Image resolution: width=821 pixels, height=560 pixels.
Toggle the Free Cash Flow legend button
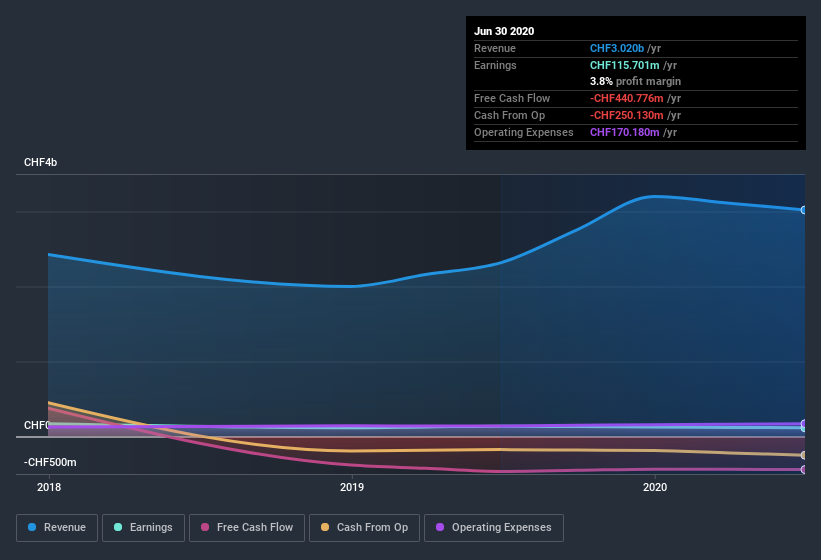pos(247,528)
